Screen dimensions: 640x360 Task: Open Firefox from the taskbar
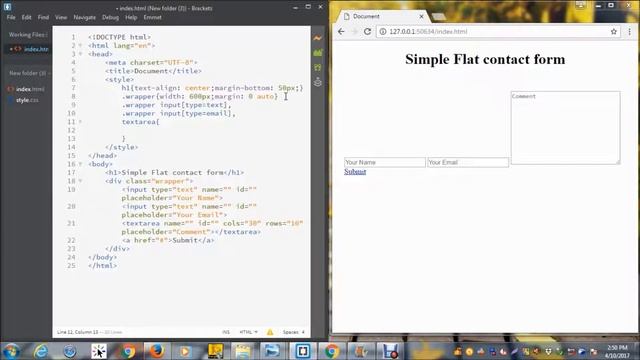156,351
